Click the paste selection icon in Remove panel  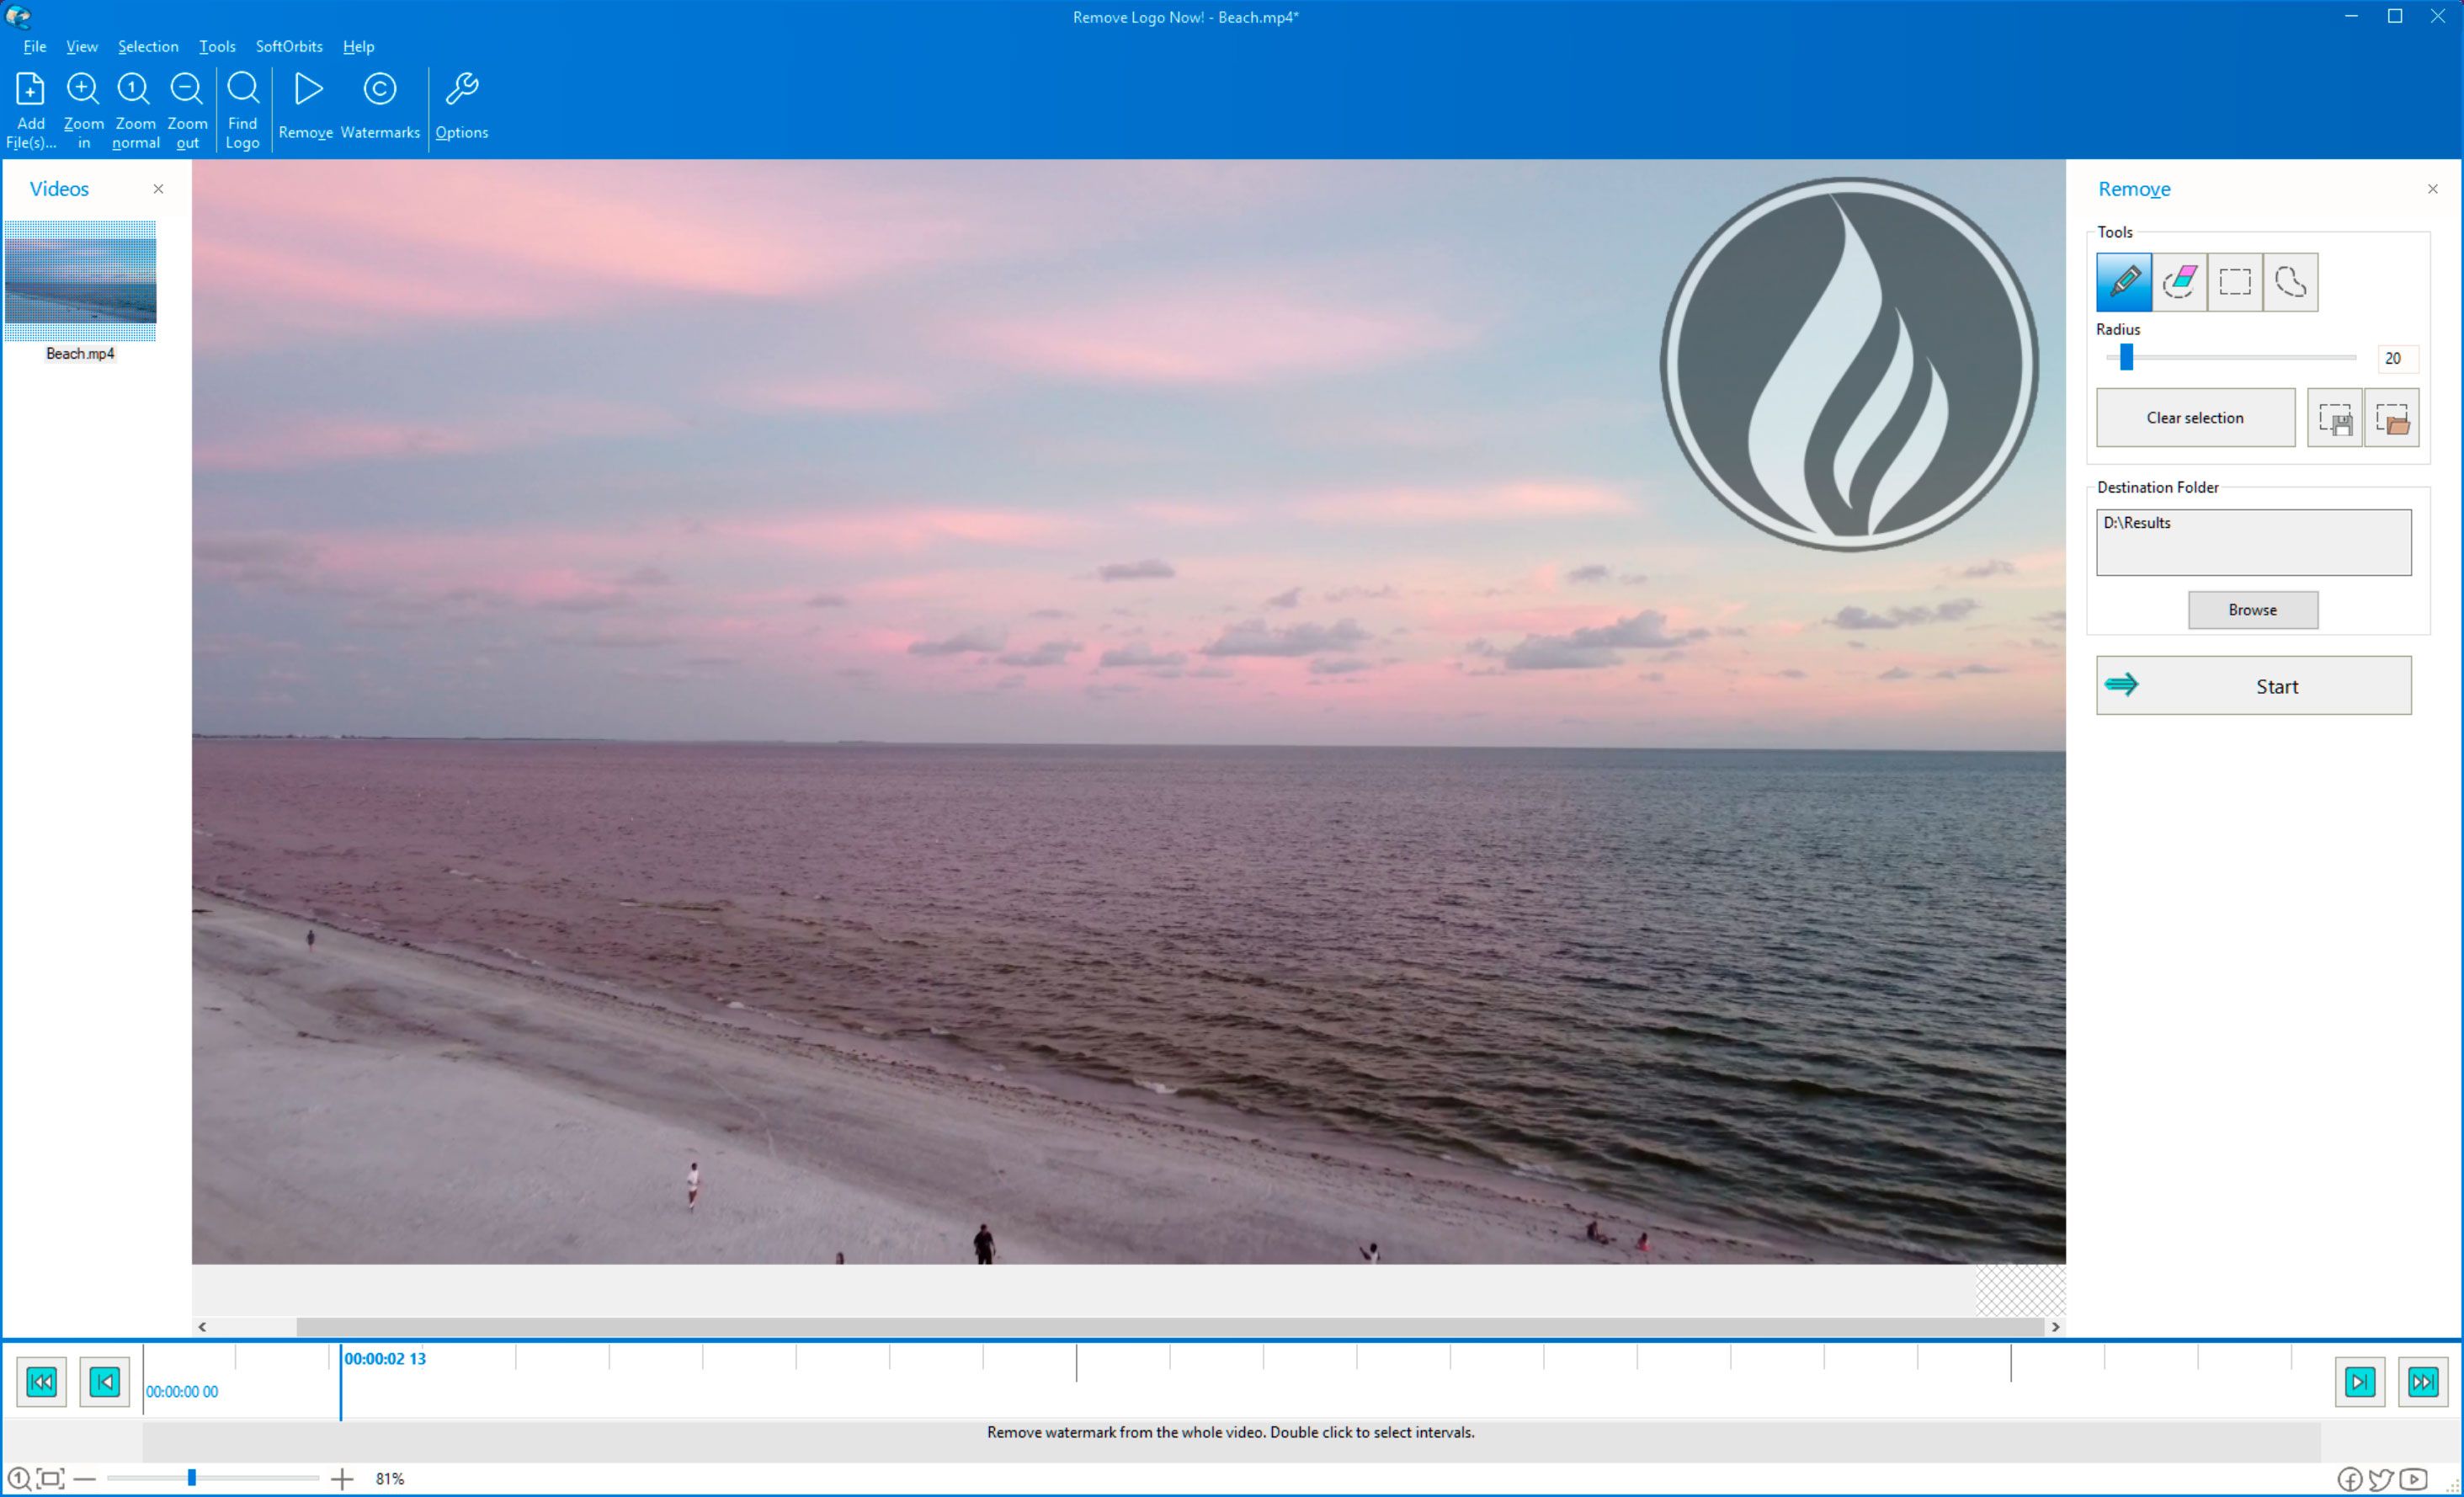[2392, 418]
